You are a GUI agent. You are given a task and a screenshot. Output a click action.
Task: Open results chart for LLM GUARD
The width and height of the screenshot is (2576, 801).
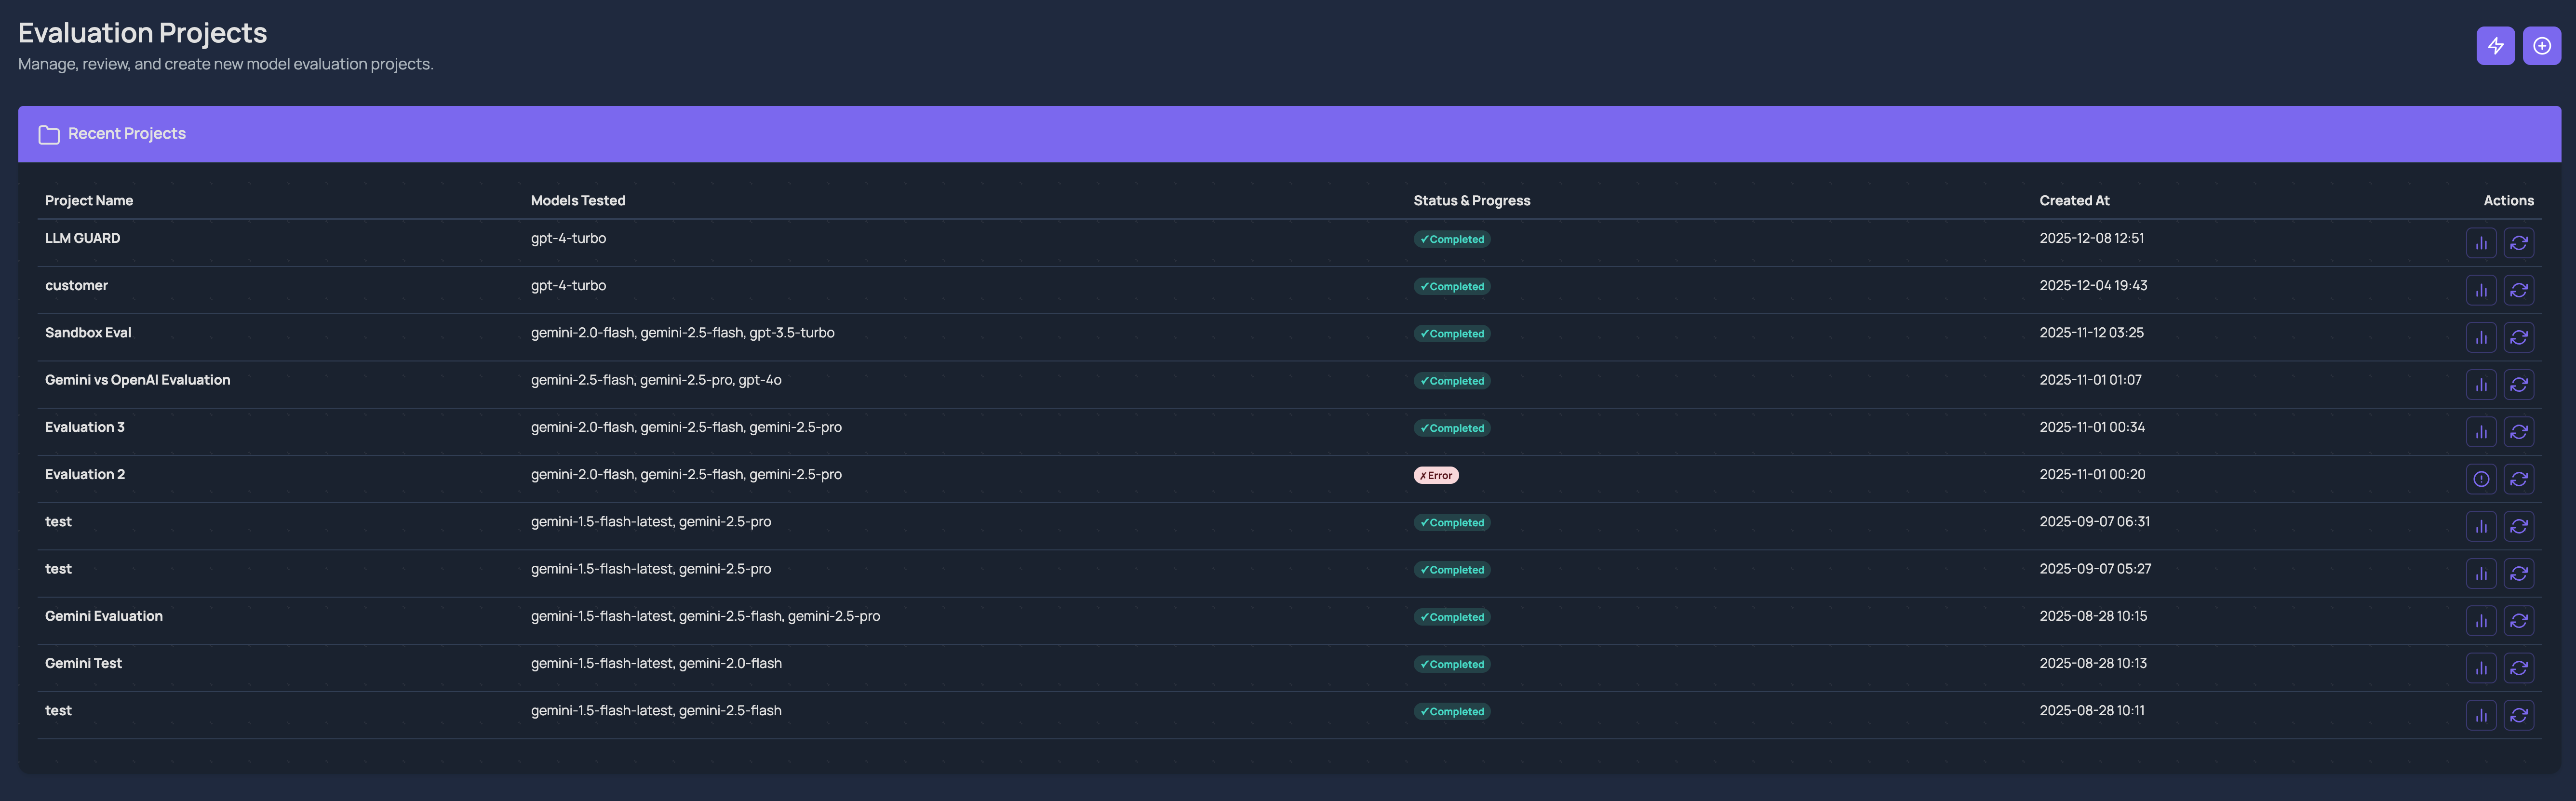pyautogui.click(x=2481, y=242)
